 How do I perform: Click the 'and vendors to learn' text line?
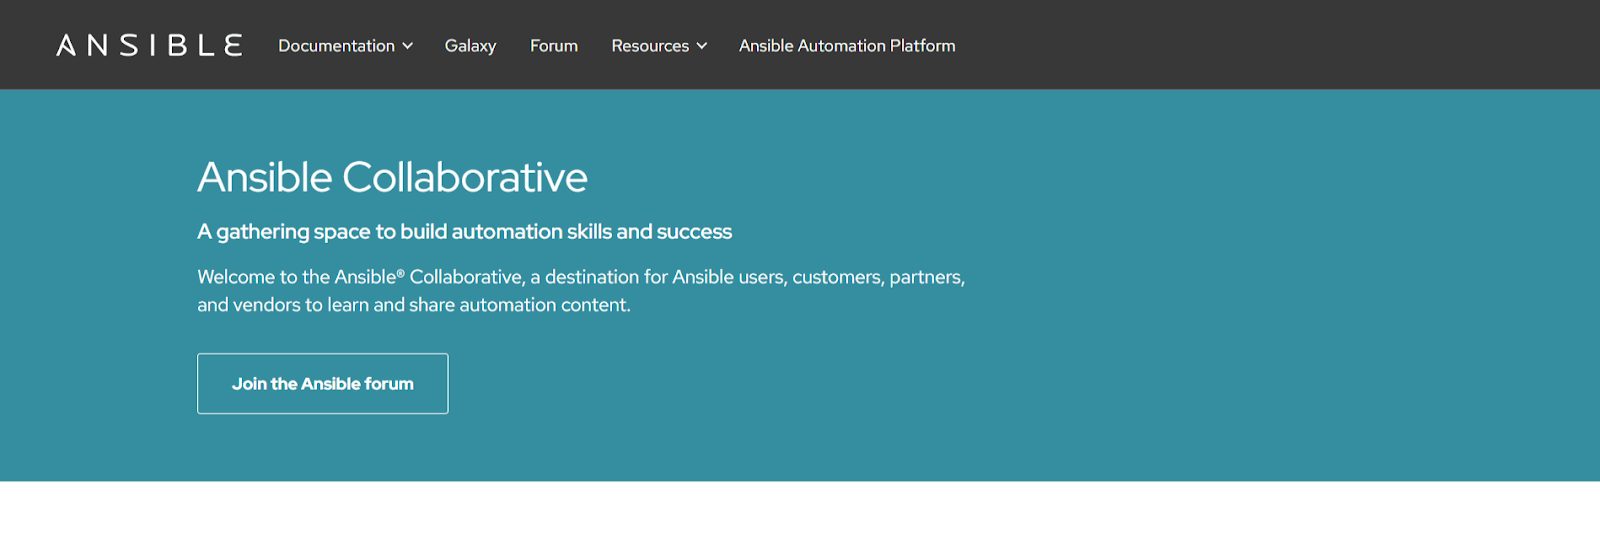coord(413,305)
